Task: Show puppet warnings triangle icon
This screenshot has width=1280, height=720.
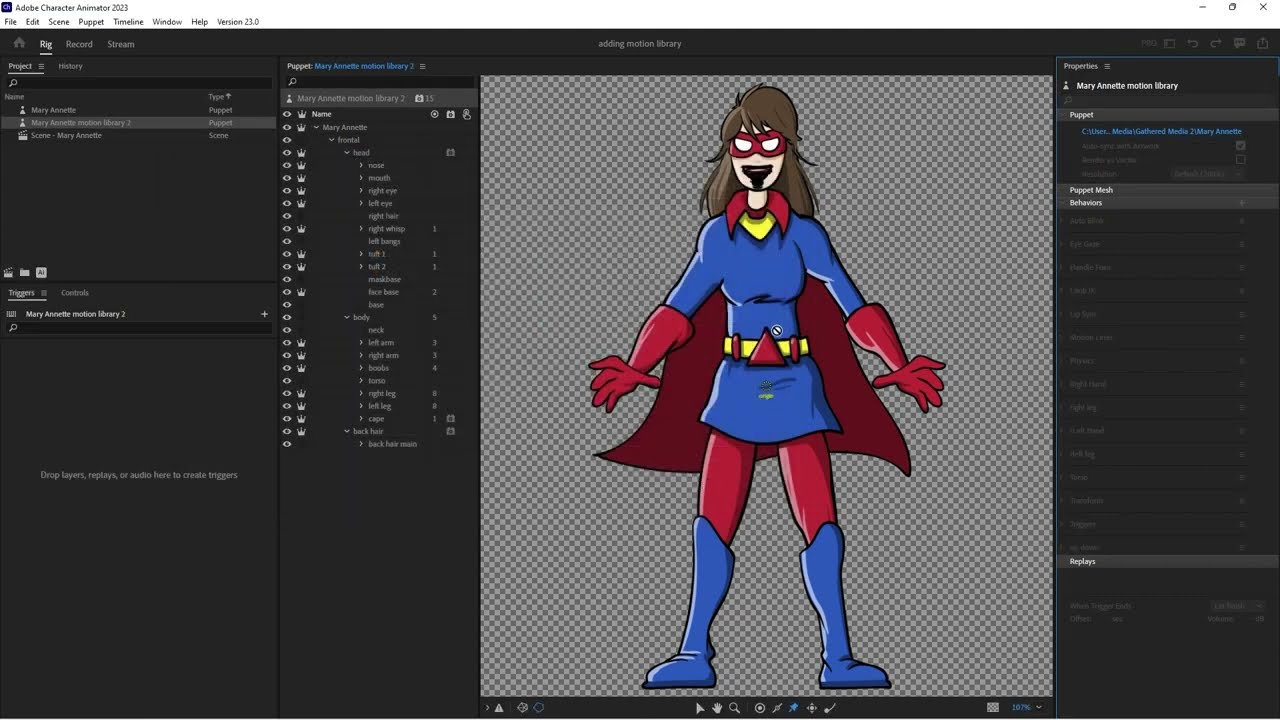Action: point(499,707)
